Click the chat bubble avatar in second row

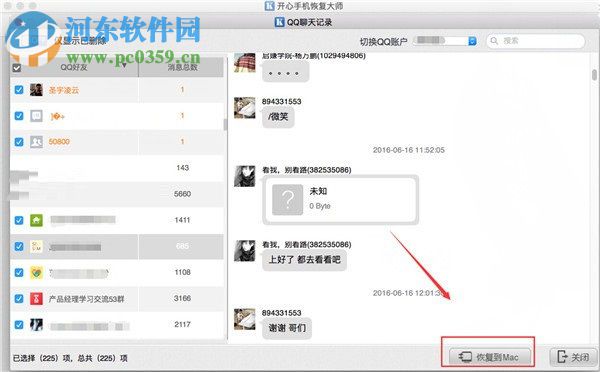pyautogui.click(x=36, y=116)
